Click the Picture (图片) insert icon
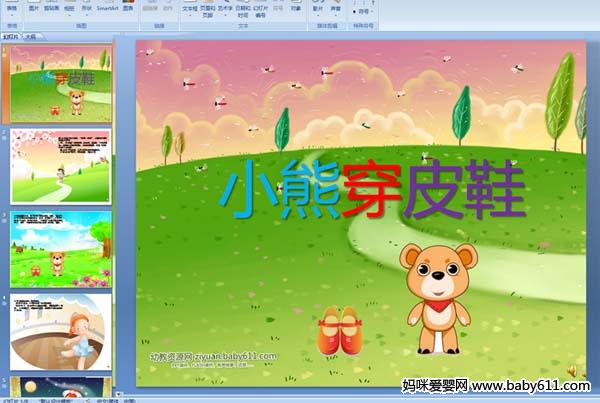Screen dimensions: 600x403 click(x=34, y=8)
